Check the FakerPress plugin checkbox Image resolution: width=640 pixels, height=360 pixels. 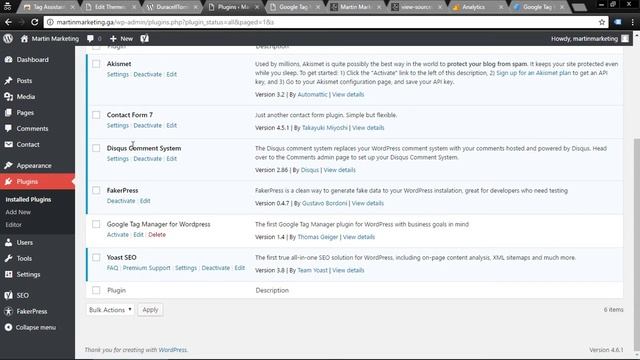96,190
